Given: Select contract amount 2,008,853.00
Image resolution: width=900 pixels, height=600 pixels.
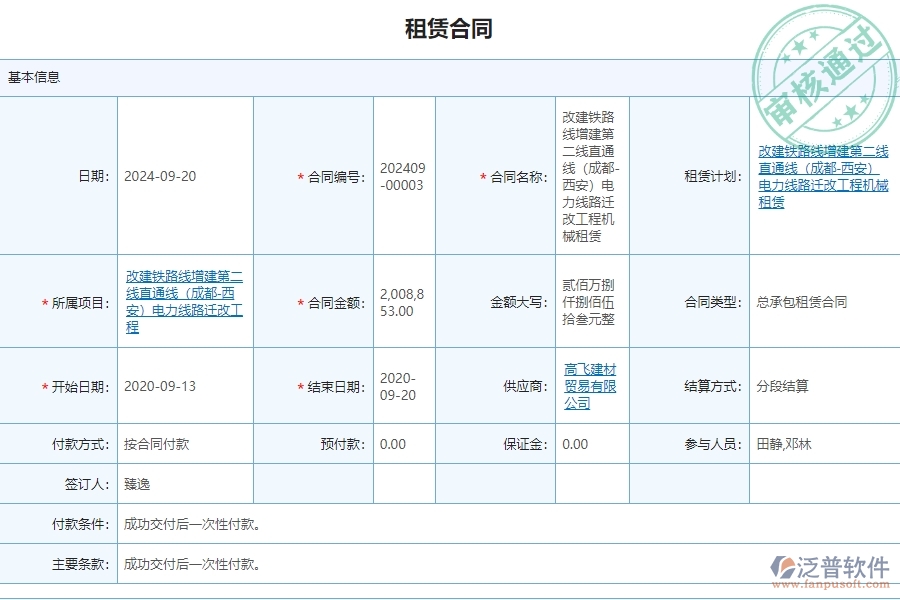Looking at the screenshot, I should pyautogui.click(x=404, y=300).
